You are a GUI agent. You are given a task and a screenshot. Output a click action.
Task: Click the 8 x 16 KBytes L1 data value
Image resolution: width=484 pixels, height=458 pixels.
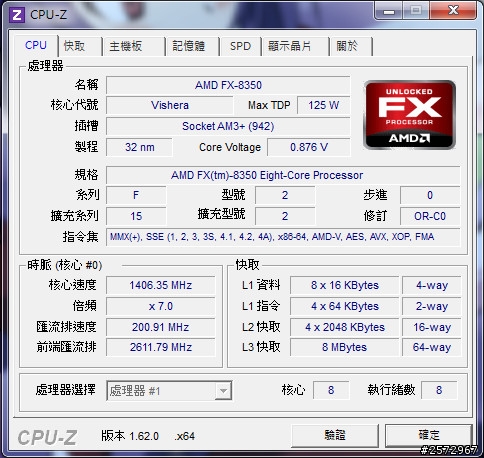pyautogui.click(x=345, y=285)
